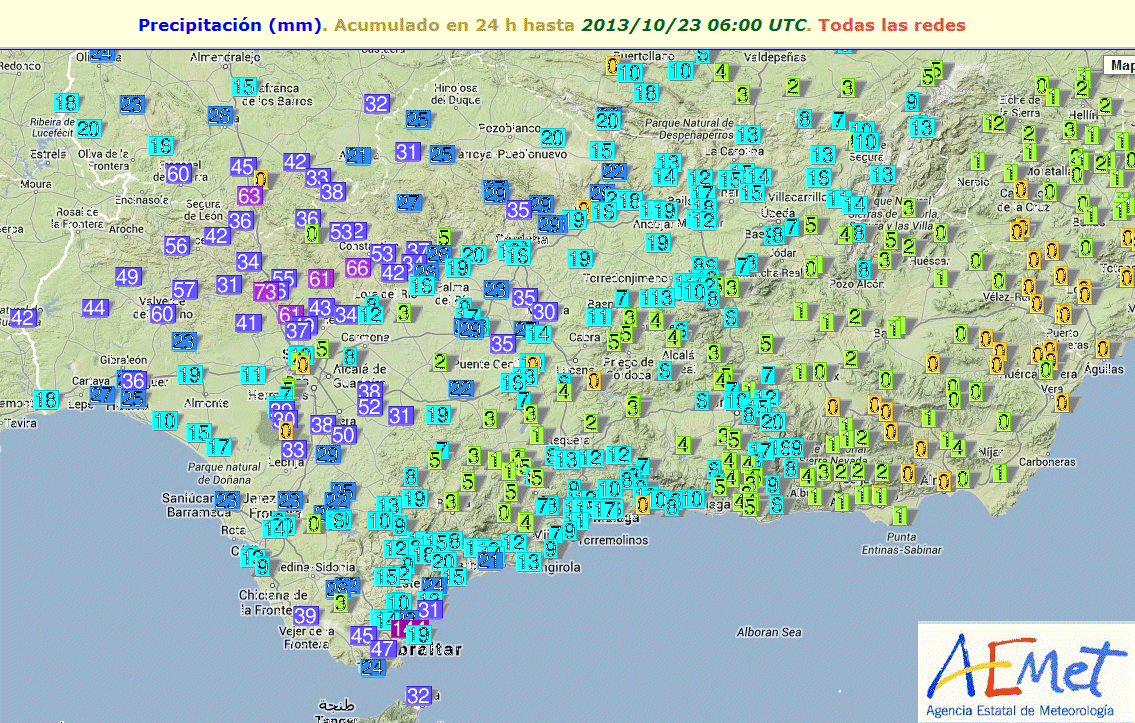This screenshot has width=1135, height=723.
Task: Select the La Carolina town label
Action: [733, 151]
